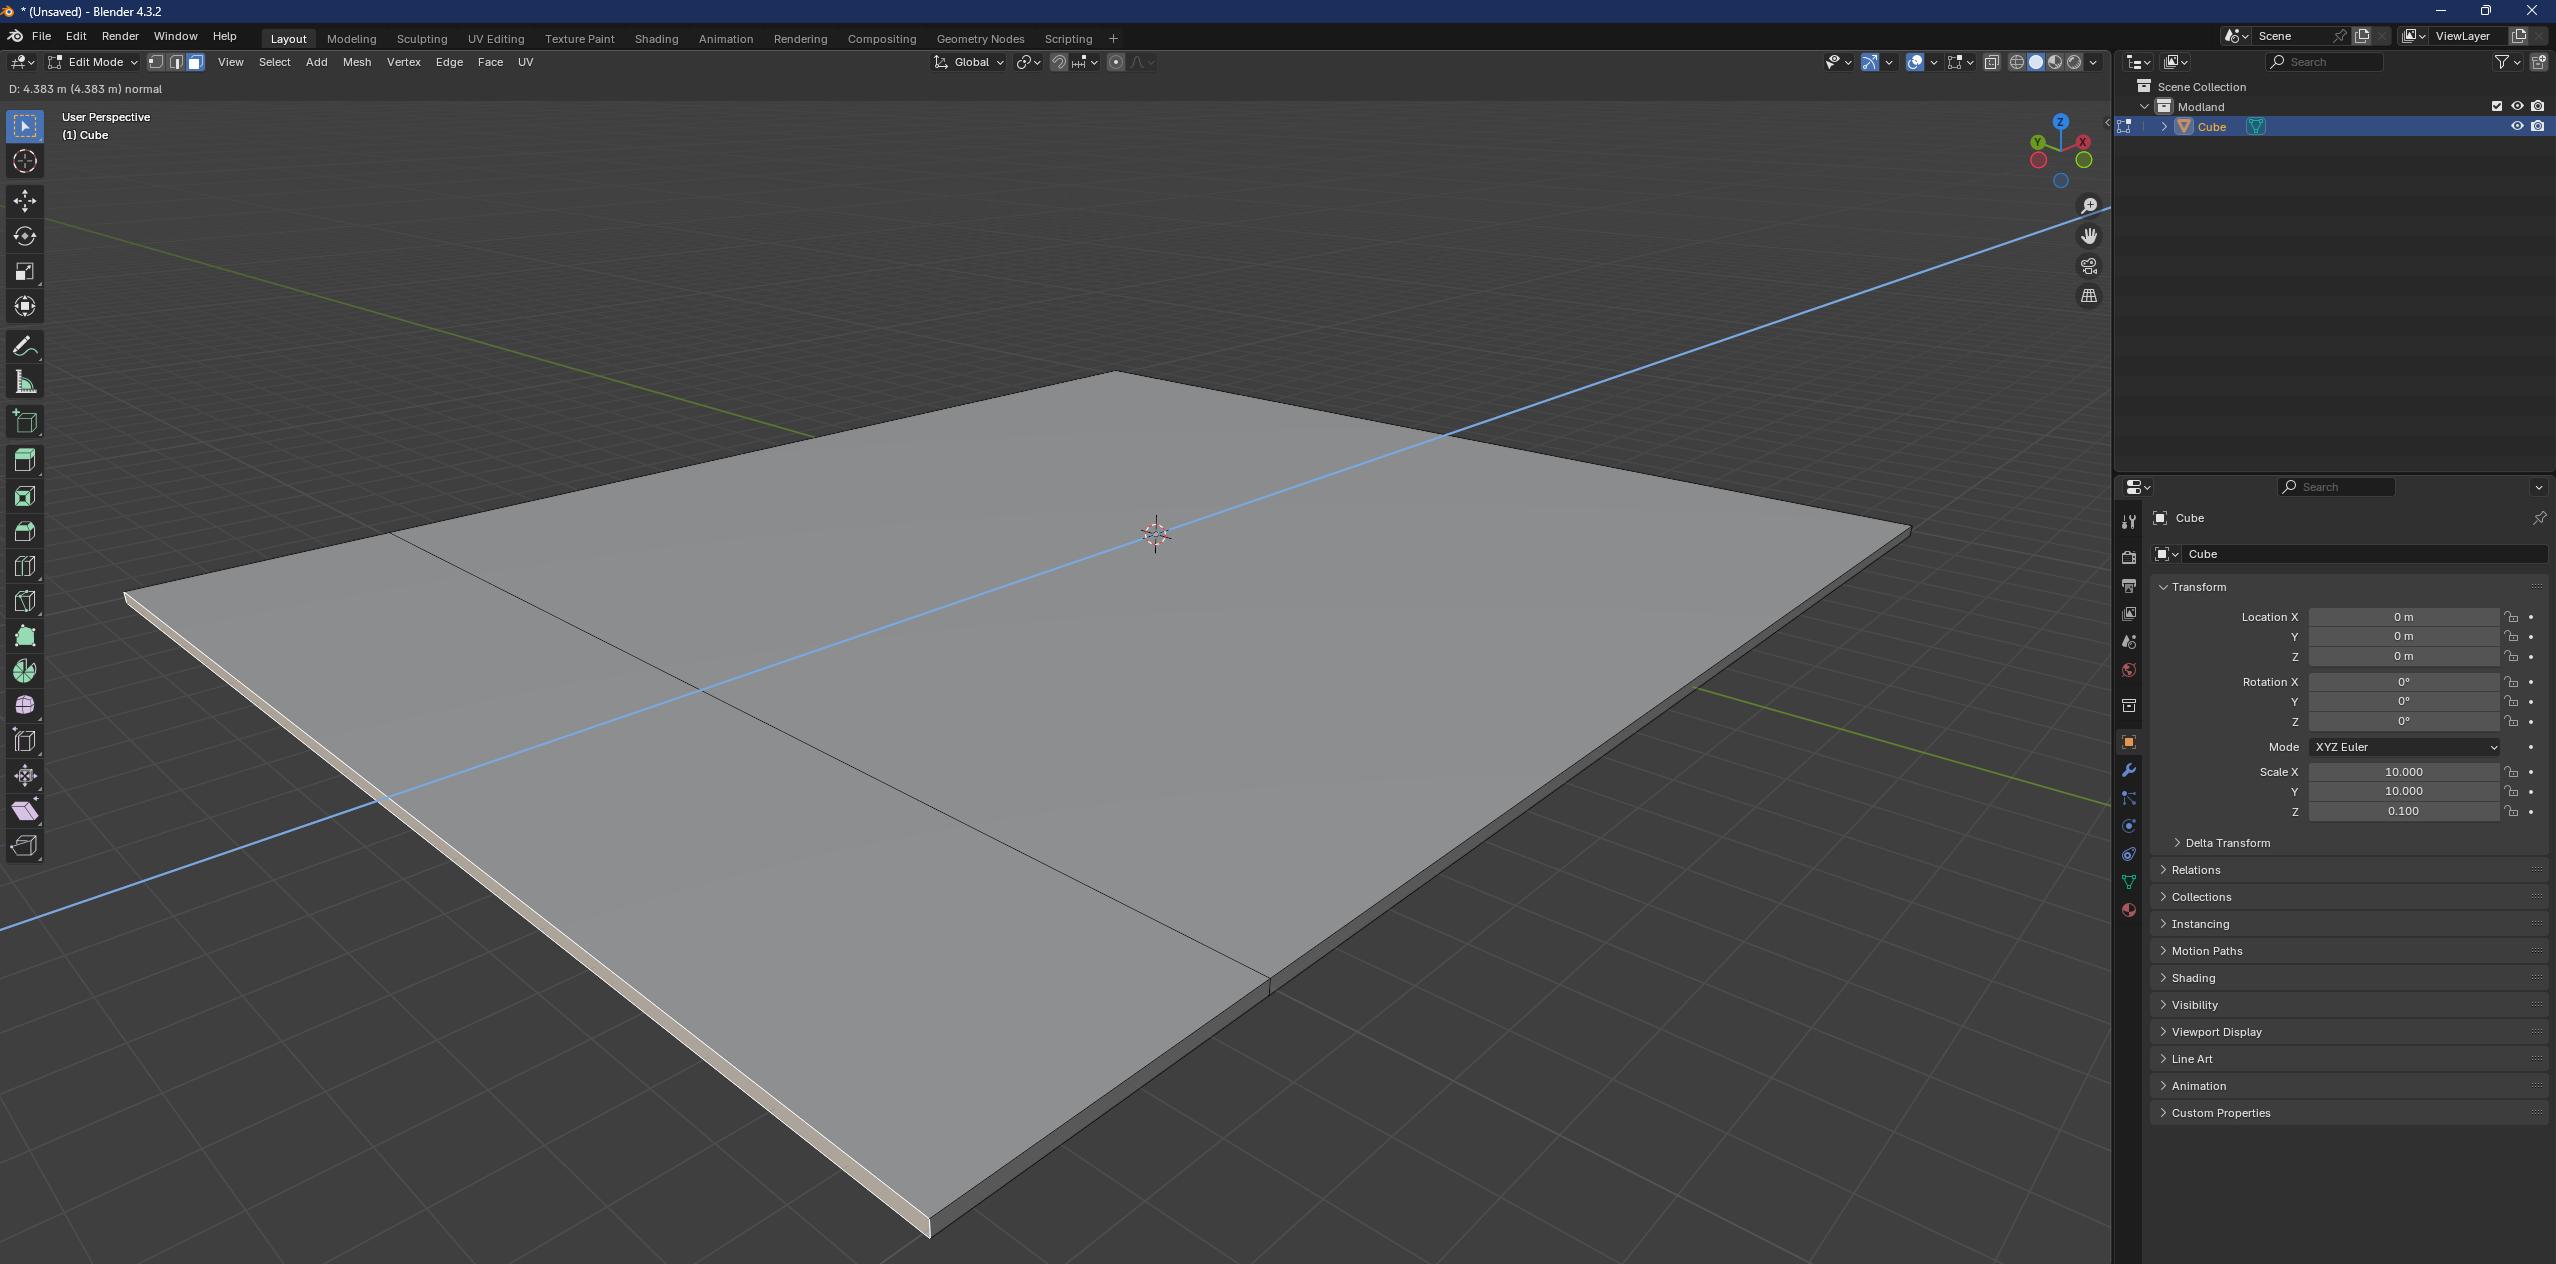Switch to the UV Editing workspace tab

coord(496,39)
